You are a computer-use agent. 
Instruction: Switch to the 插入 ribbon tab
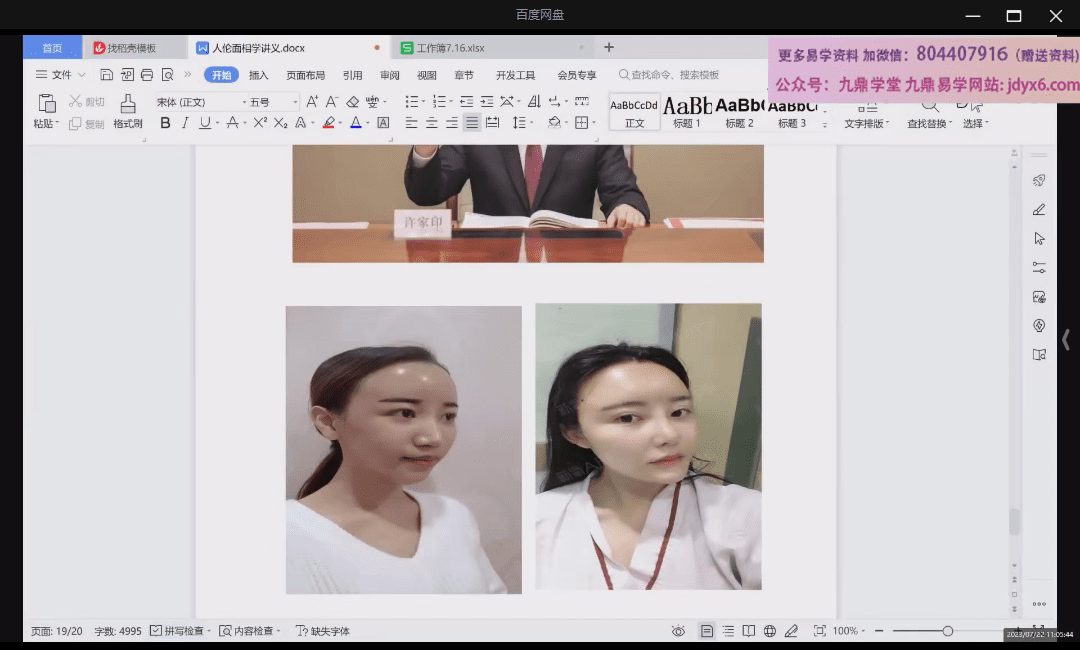259,75
